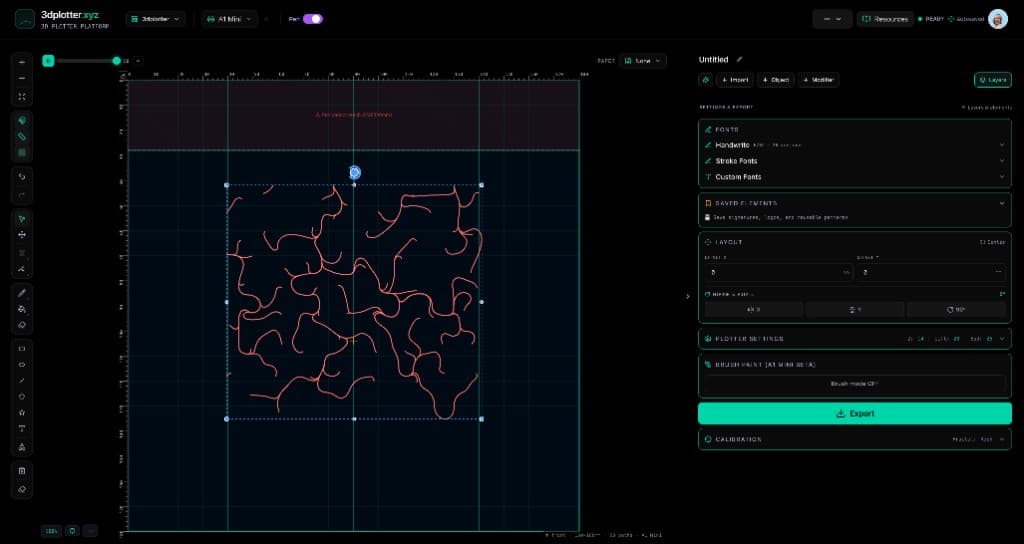Open the 3dplotter dropdown in header
The image size is (1024, 544).
(x=155, y=19)
